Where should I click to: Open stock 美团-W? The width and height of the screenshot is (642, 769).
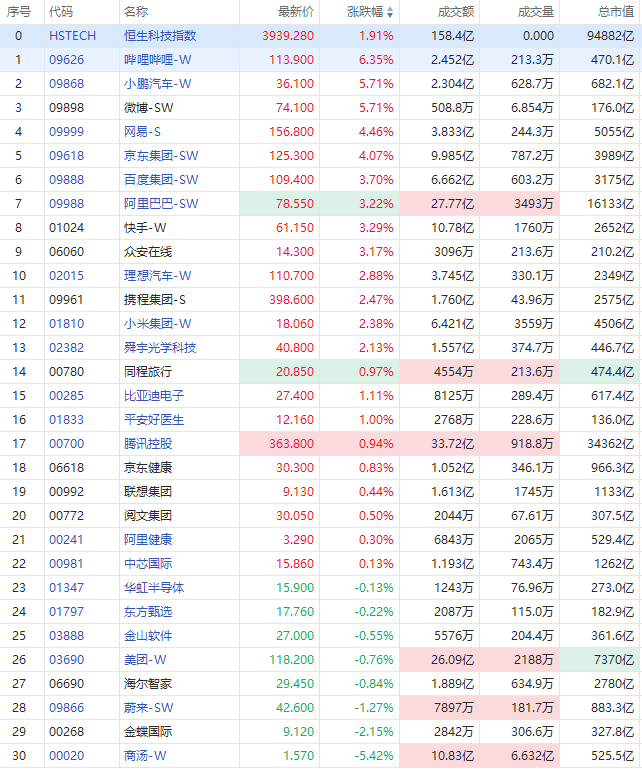coord(145,661)
